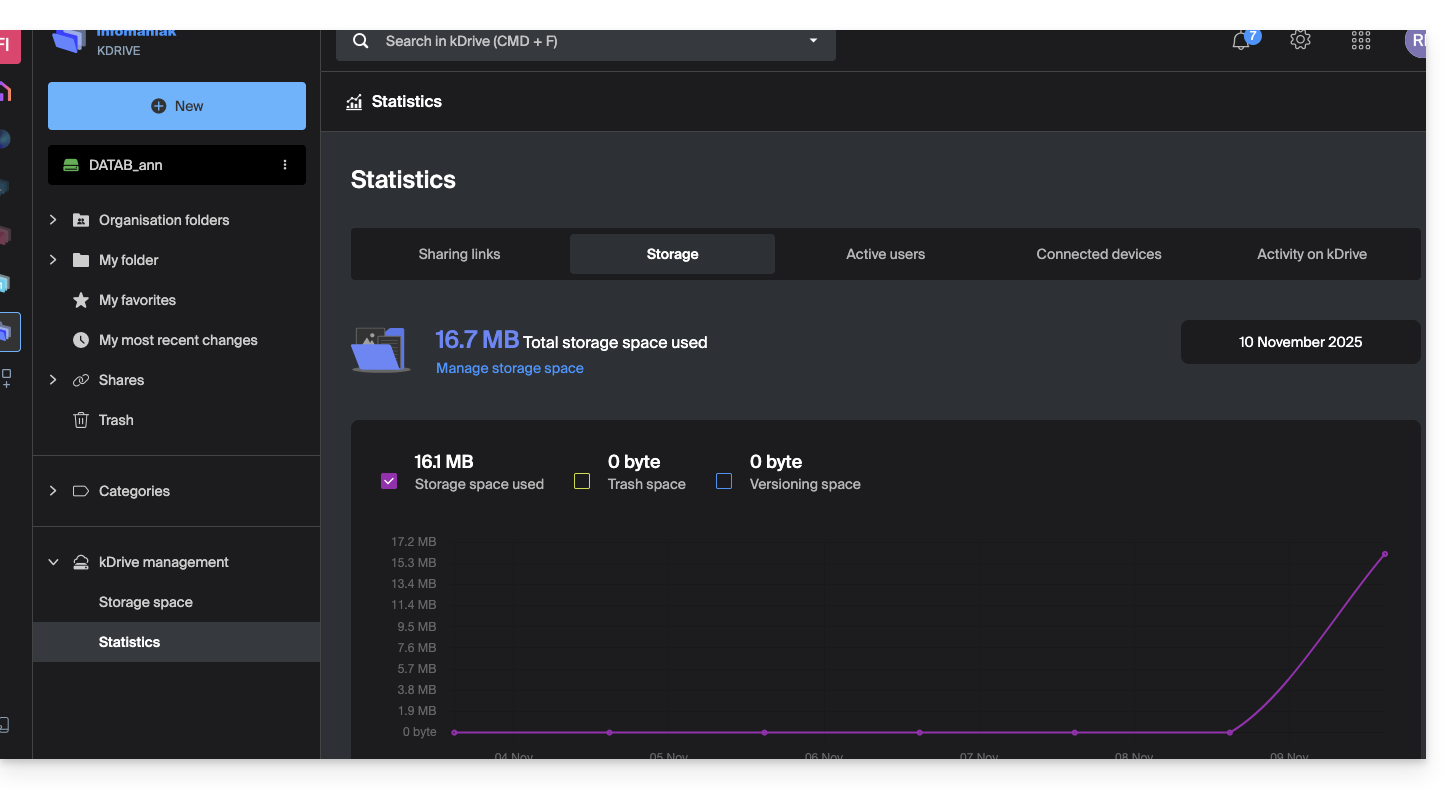
Task: Click the user avatar icon
Action: coord(1415,41)
